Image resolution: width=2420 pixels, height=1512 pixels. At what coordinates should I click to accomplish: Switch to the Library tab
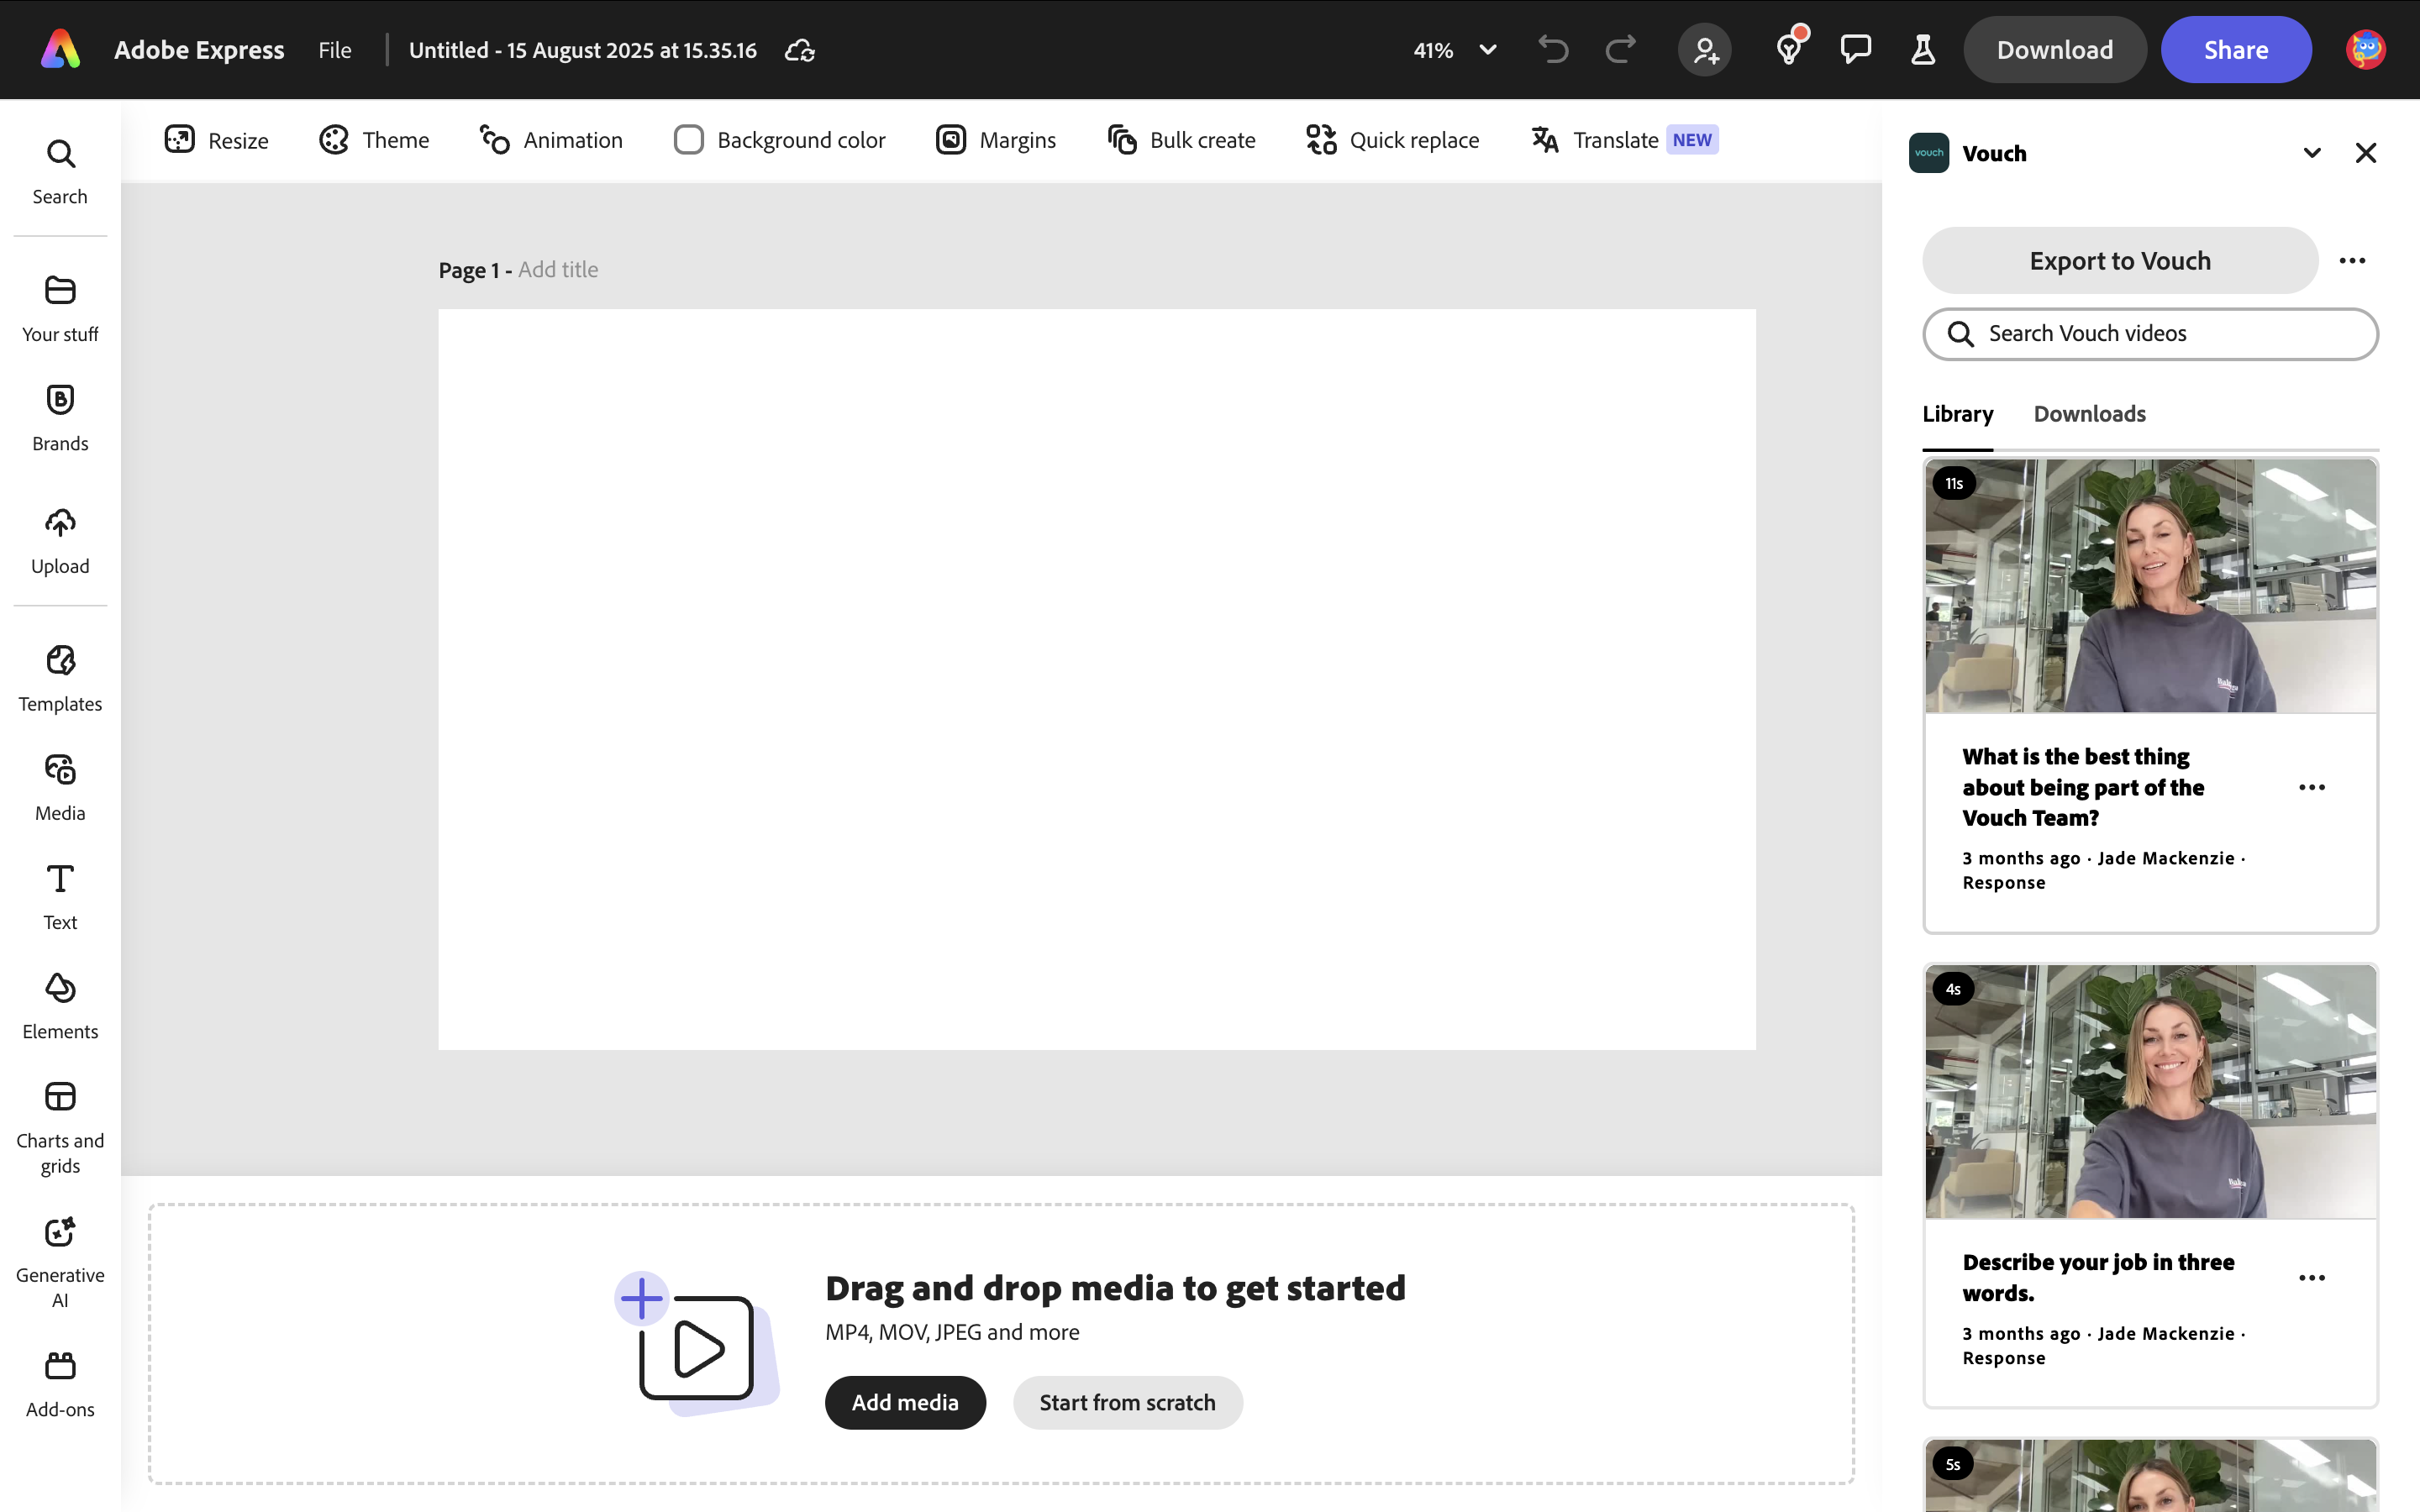[x=1957, y=414]
